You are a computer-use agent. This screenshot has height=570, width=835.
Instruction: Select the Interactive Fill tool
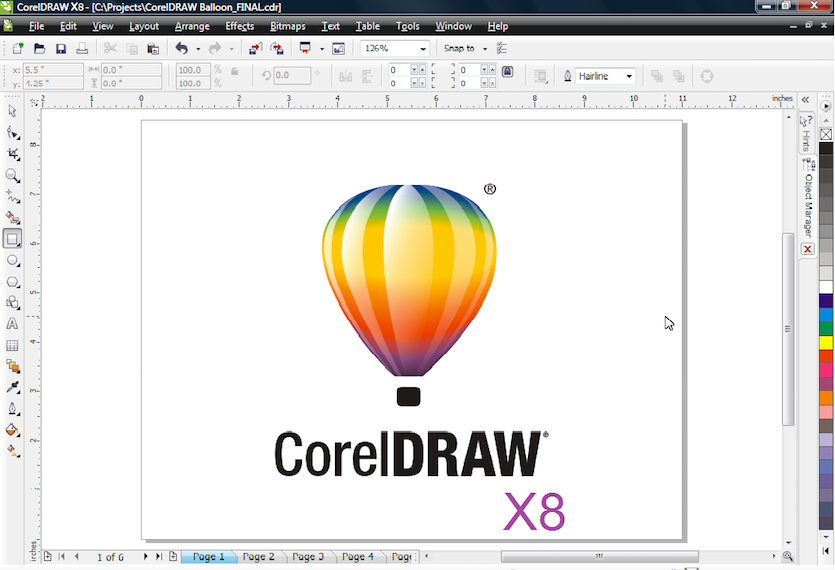coord(12,451)
